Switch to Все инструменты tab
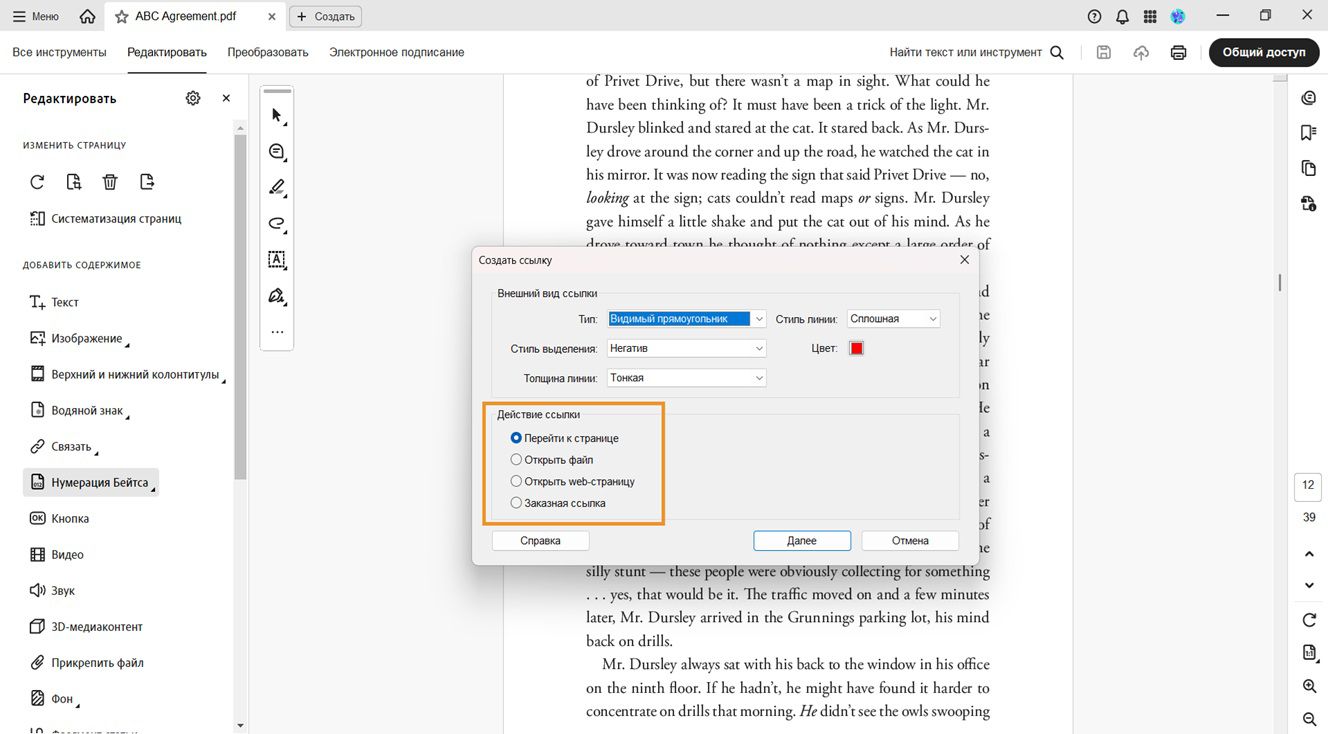This screenshot has width=1328, height=734. click(59, 52)
